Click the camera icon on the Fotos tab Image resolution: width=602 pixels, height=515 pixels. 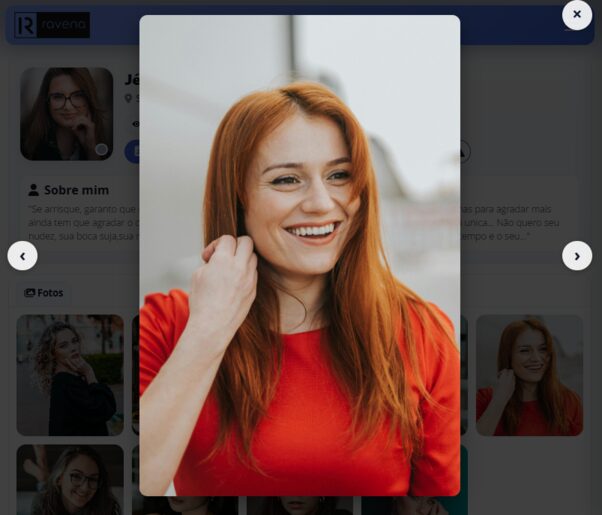click(29, 293)
